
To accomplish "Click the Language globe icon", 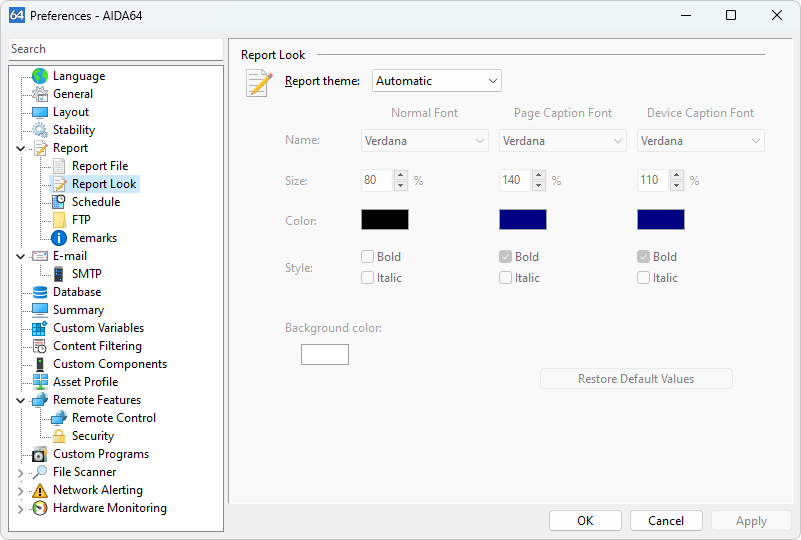I will (40, 76).
